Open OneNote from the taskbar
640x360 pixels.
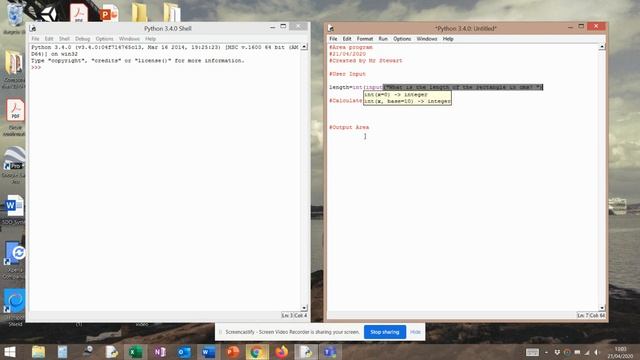(160, 352)
